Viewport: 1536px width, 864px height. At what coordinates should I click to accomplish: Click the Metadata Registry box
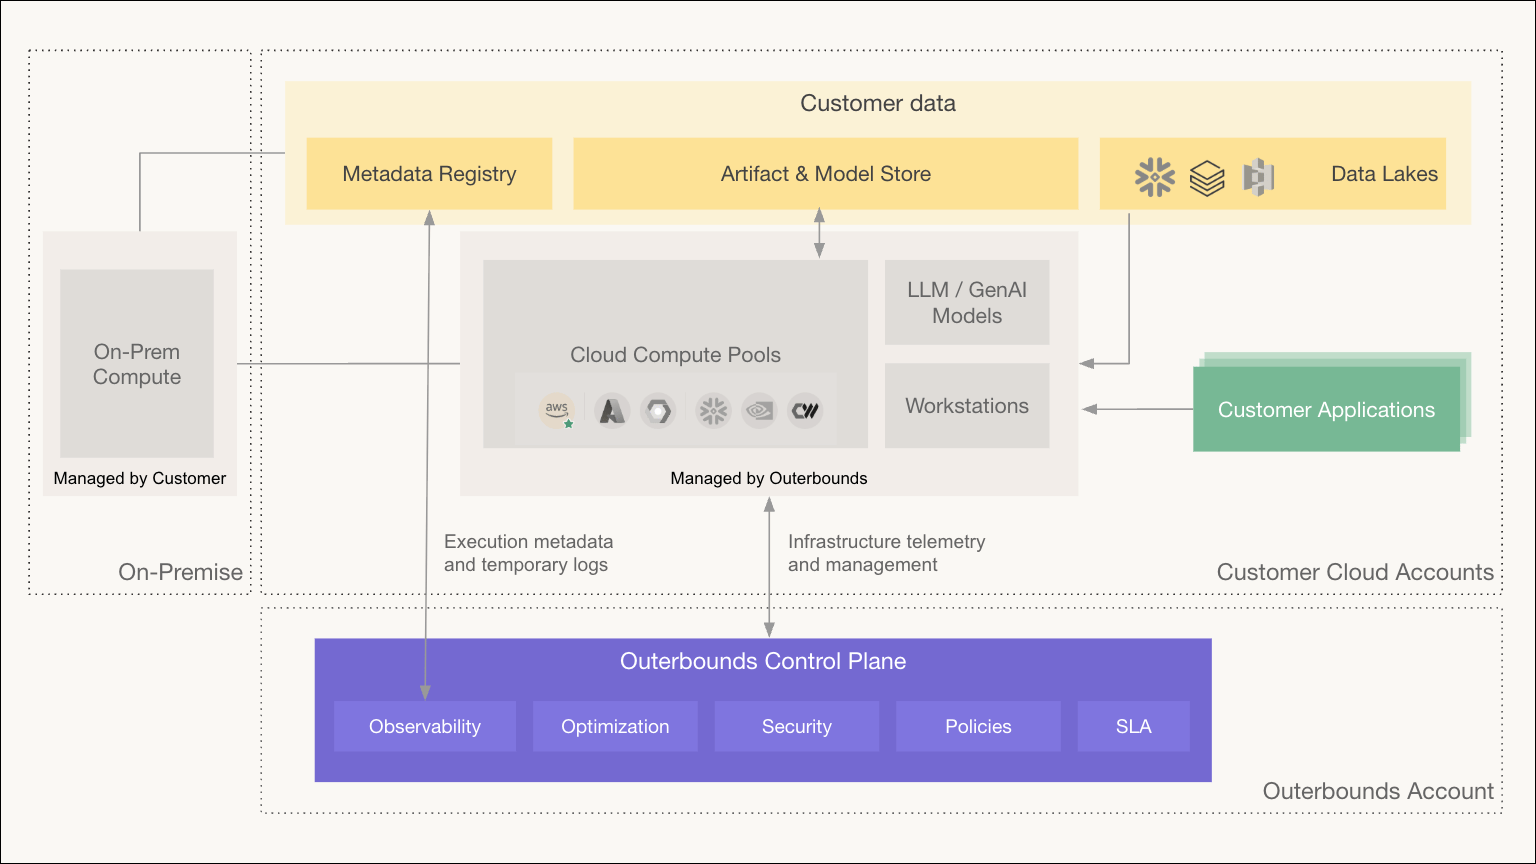click(429, 174)
